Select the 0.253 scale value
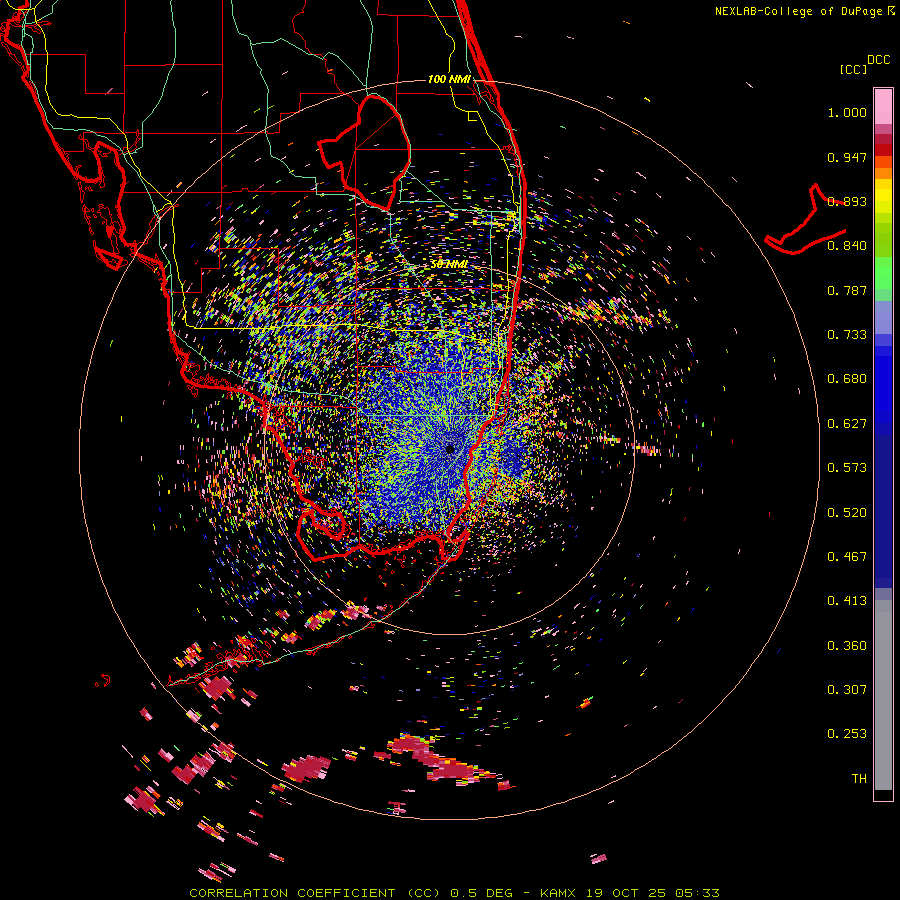 pos(847,734)
